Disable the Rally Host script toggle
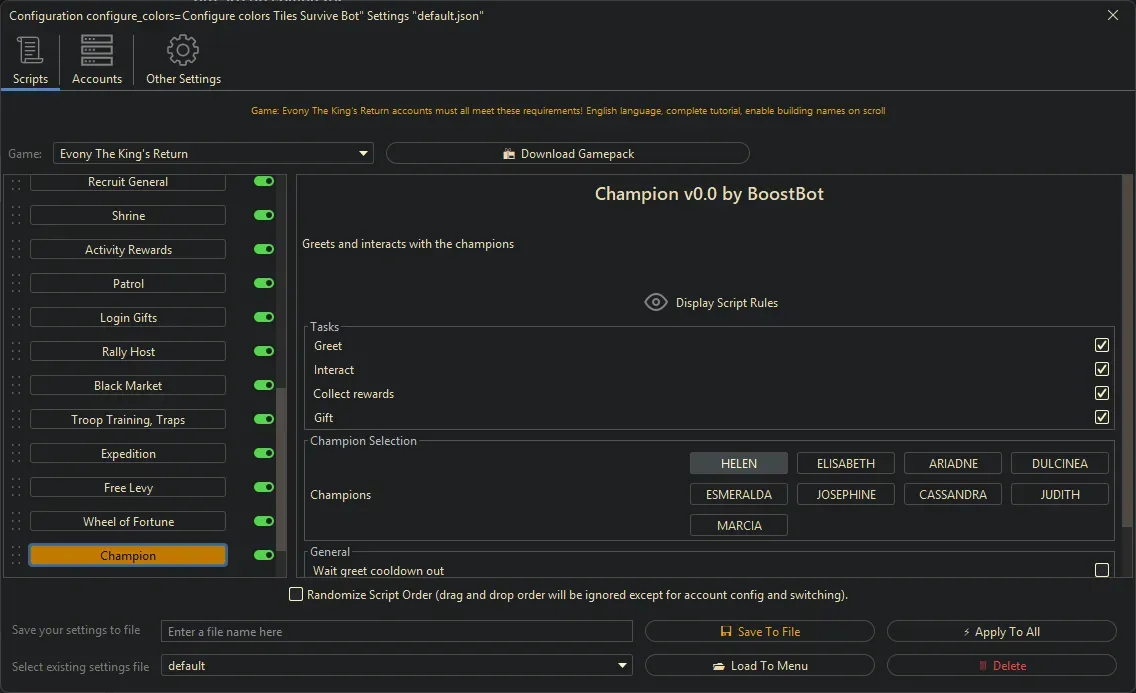 [264, 352]
